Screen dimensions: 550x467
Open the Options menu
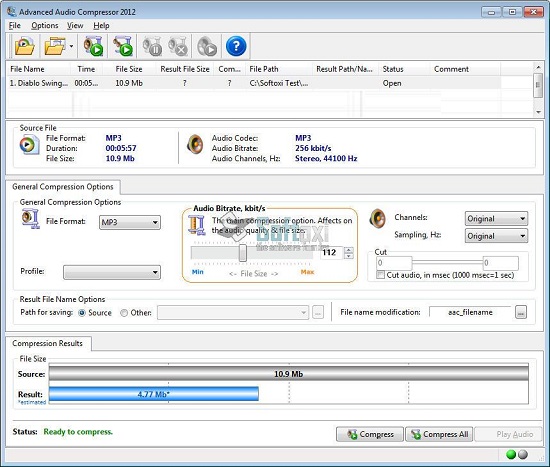(x=45, y=26)
